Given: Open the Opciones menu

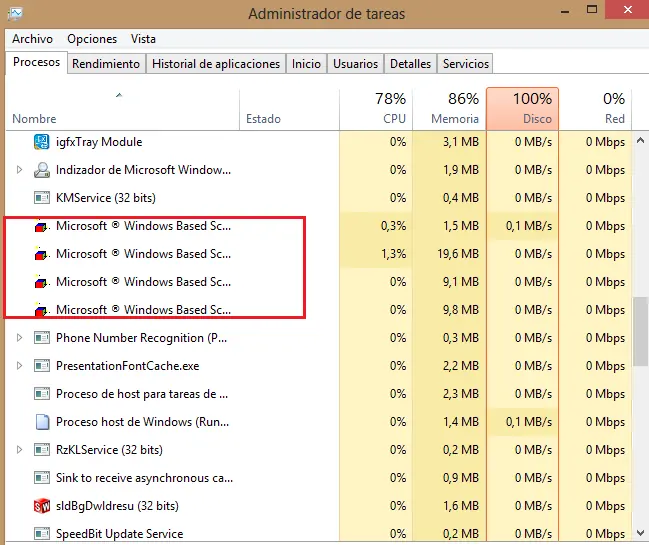Looking at the screenshot, I should tap(92, 39).
